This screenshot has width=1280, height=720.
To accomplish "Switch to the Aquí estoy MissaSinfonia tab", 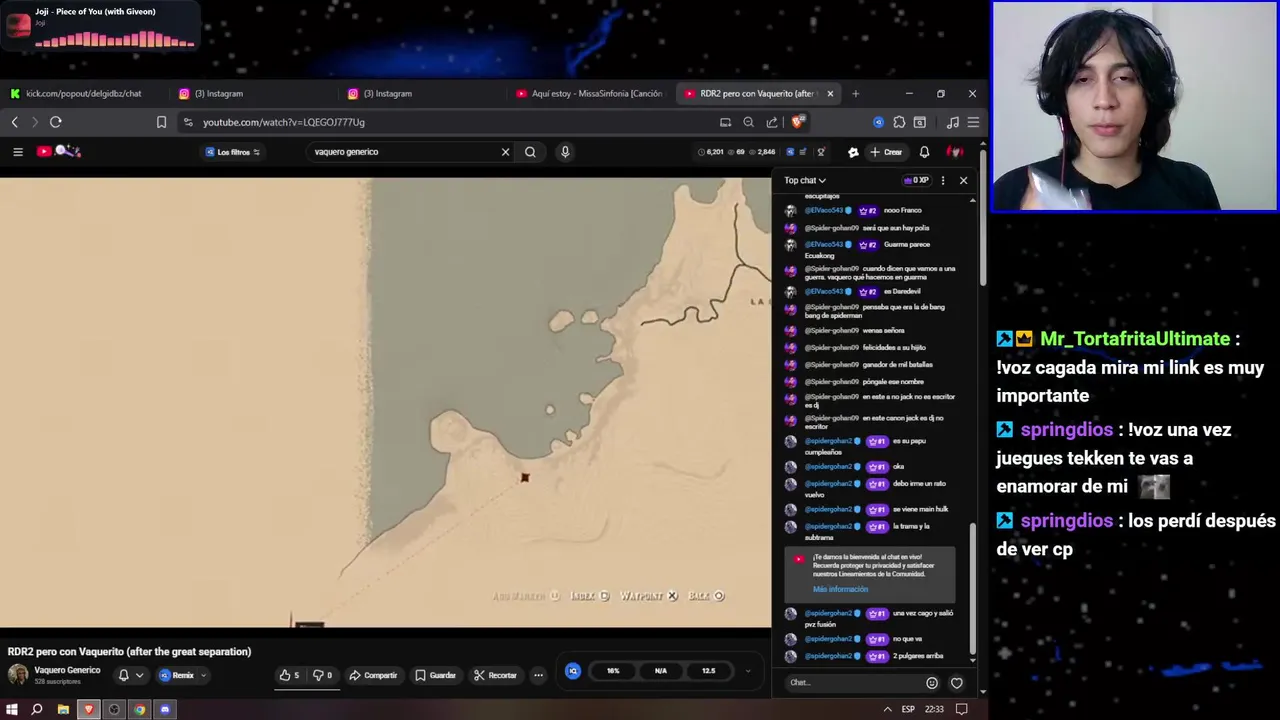I will [x=589, y=93].
